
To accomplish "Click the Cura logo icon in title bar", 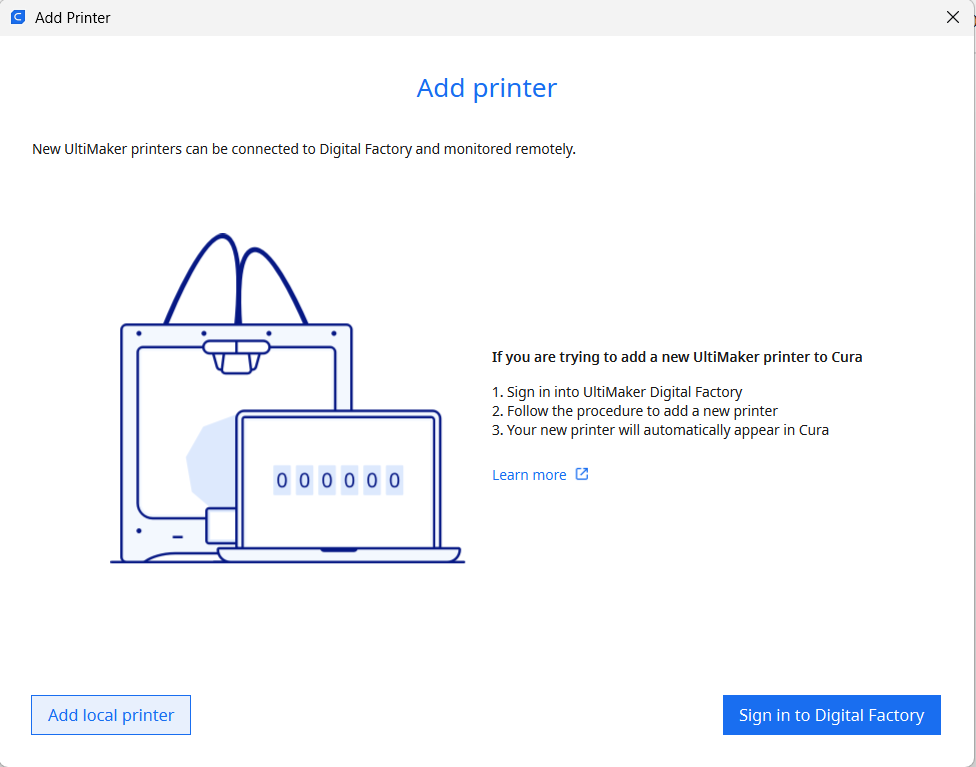I will 17,17.
